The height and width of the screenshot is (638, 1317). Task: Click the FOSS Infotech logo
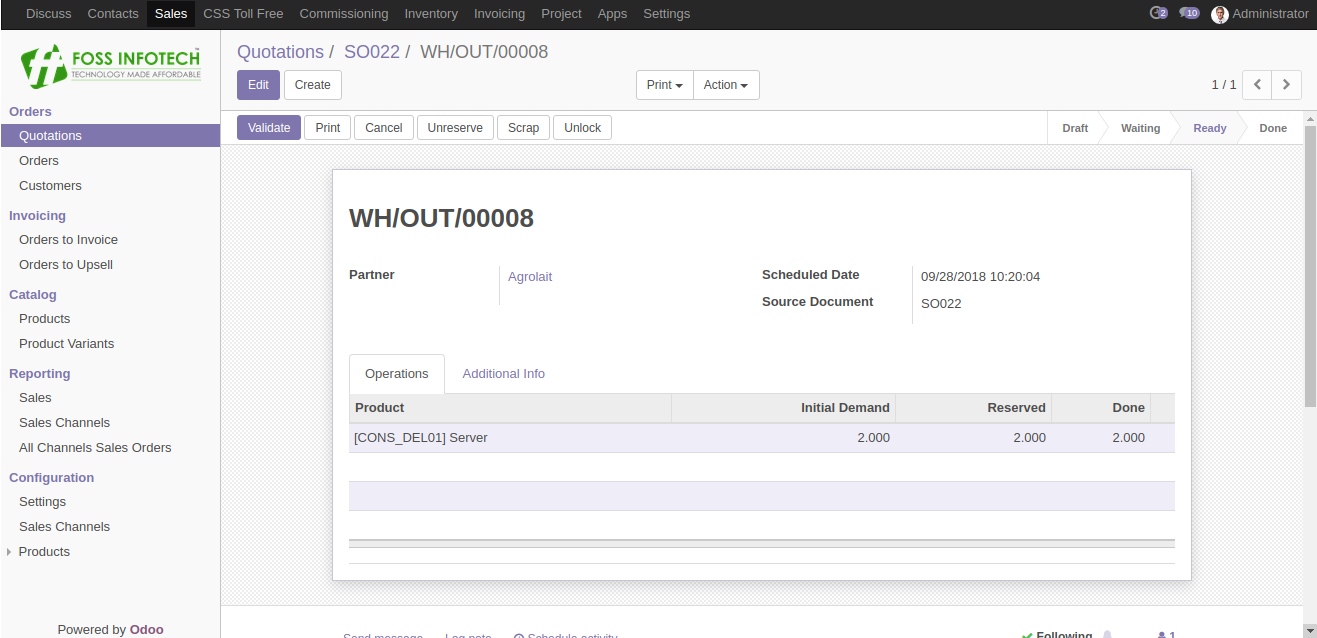111,66
